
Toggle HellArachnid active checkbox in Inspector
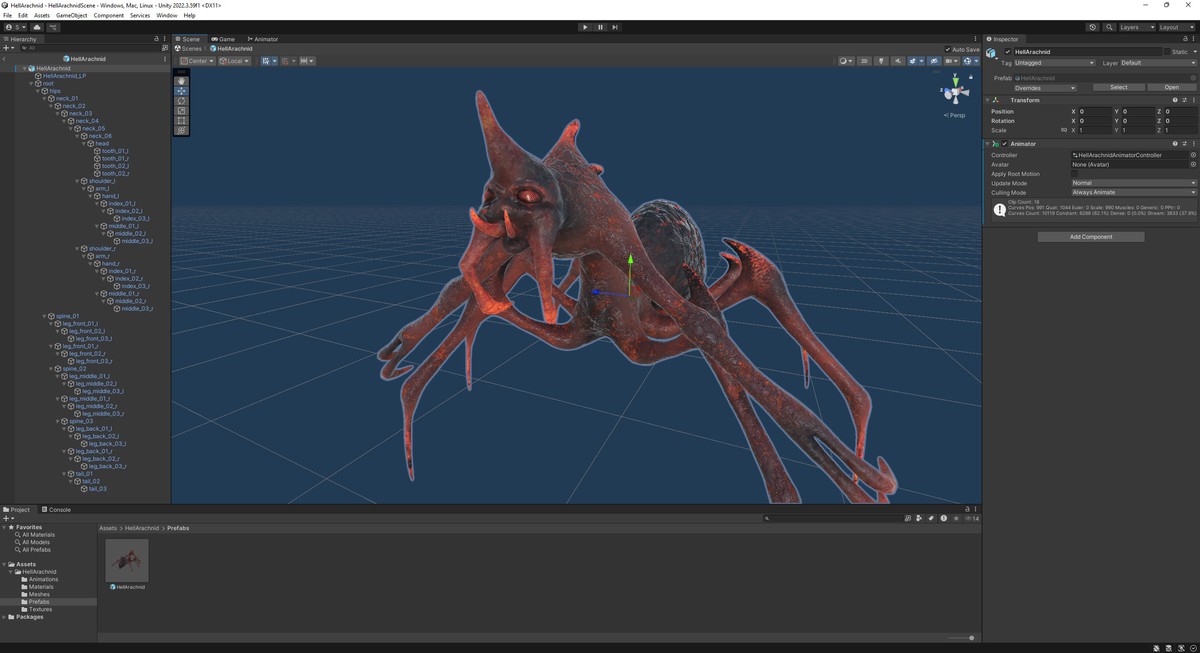coord(1008,52)
